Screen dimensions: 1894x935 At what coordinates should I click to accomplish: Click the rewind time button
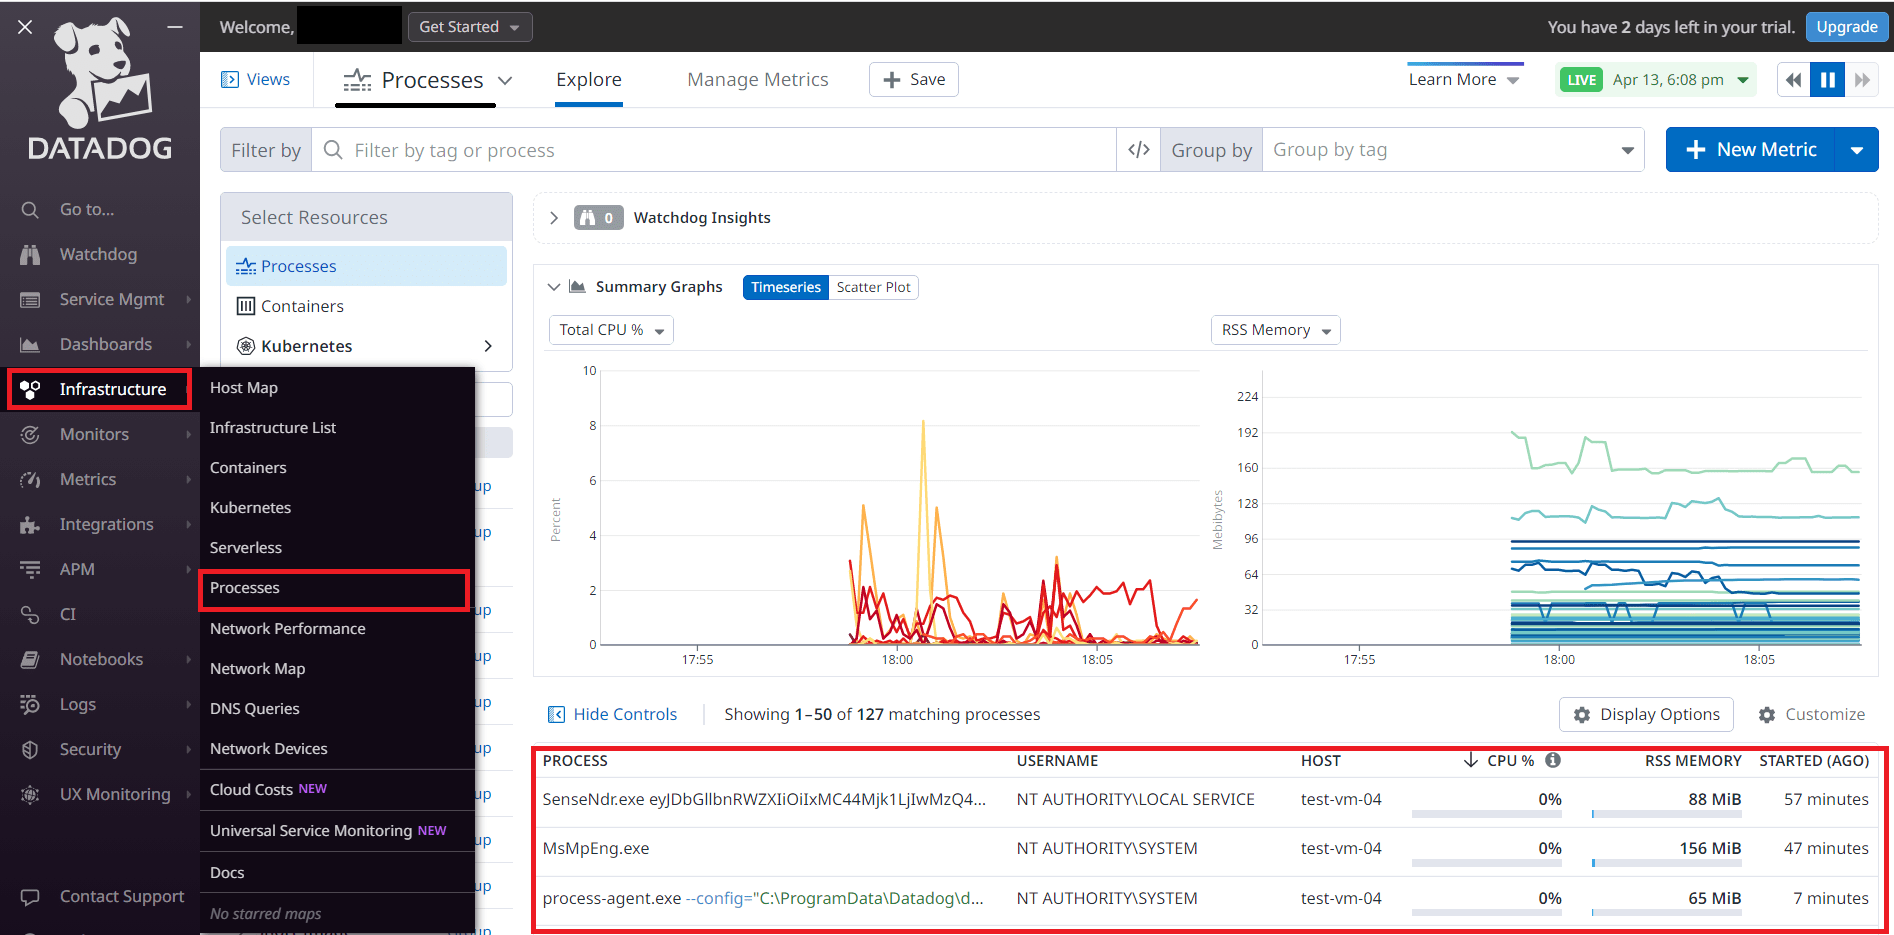point(1794,80)
